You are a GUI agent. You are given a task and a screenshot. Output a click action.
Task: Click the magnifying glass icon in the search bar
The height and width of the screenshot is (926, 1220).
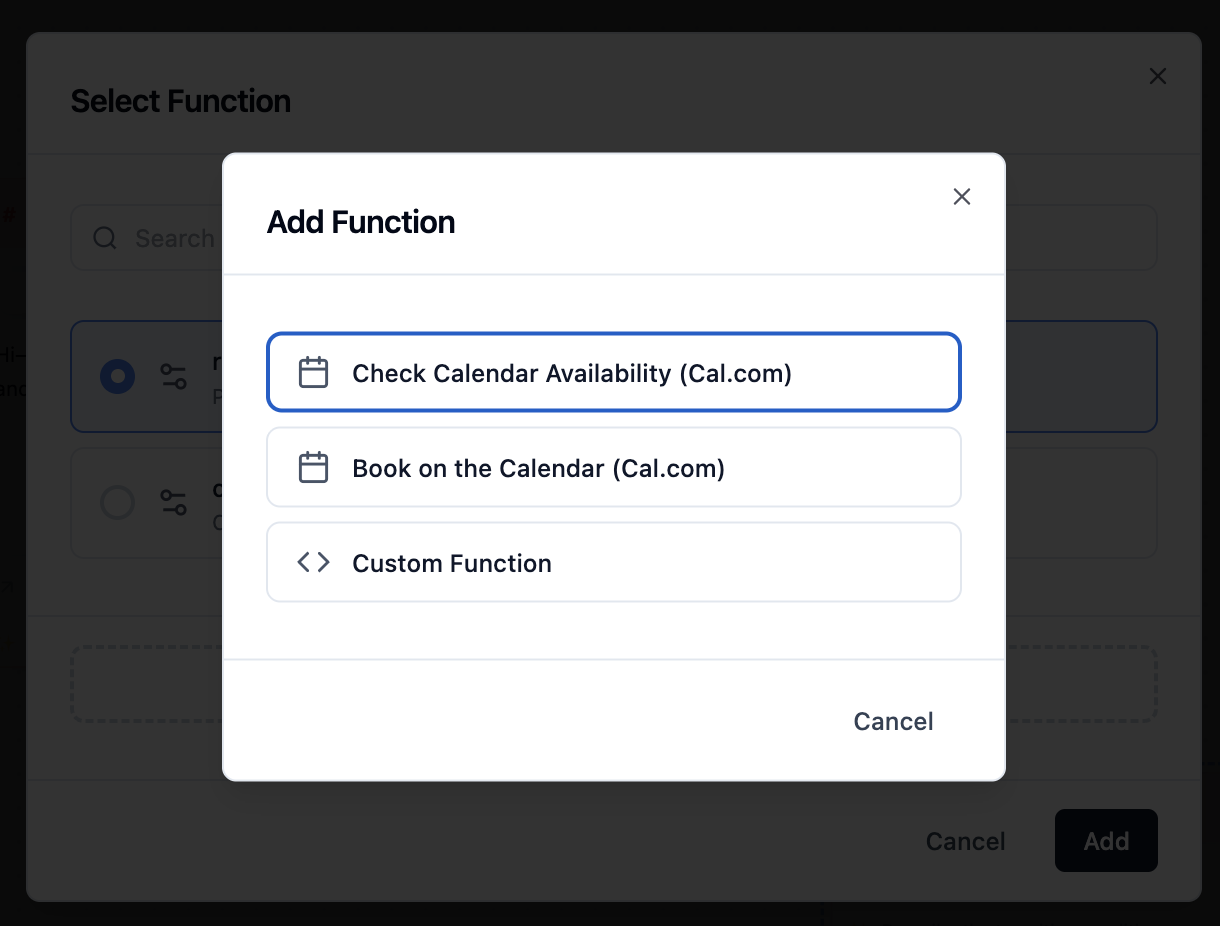[x=104, y=238]
